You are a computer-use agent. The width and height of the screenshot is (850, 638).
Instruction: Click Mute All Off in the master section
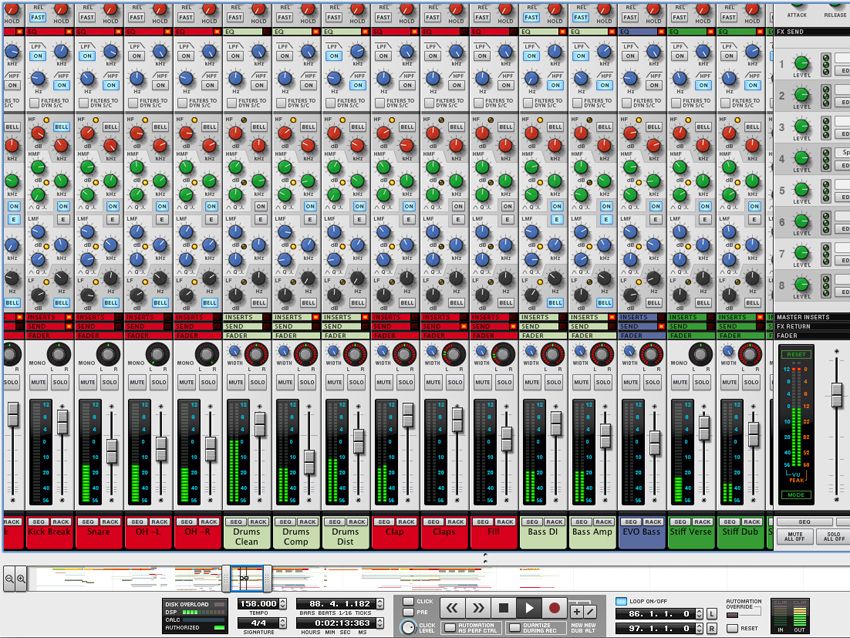coord(795,536)
